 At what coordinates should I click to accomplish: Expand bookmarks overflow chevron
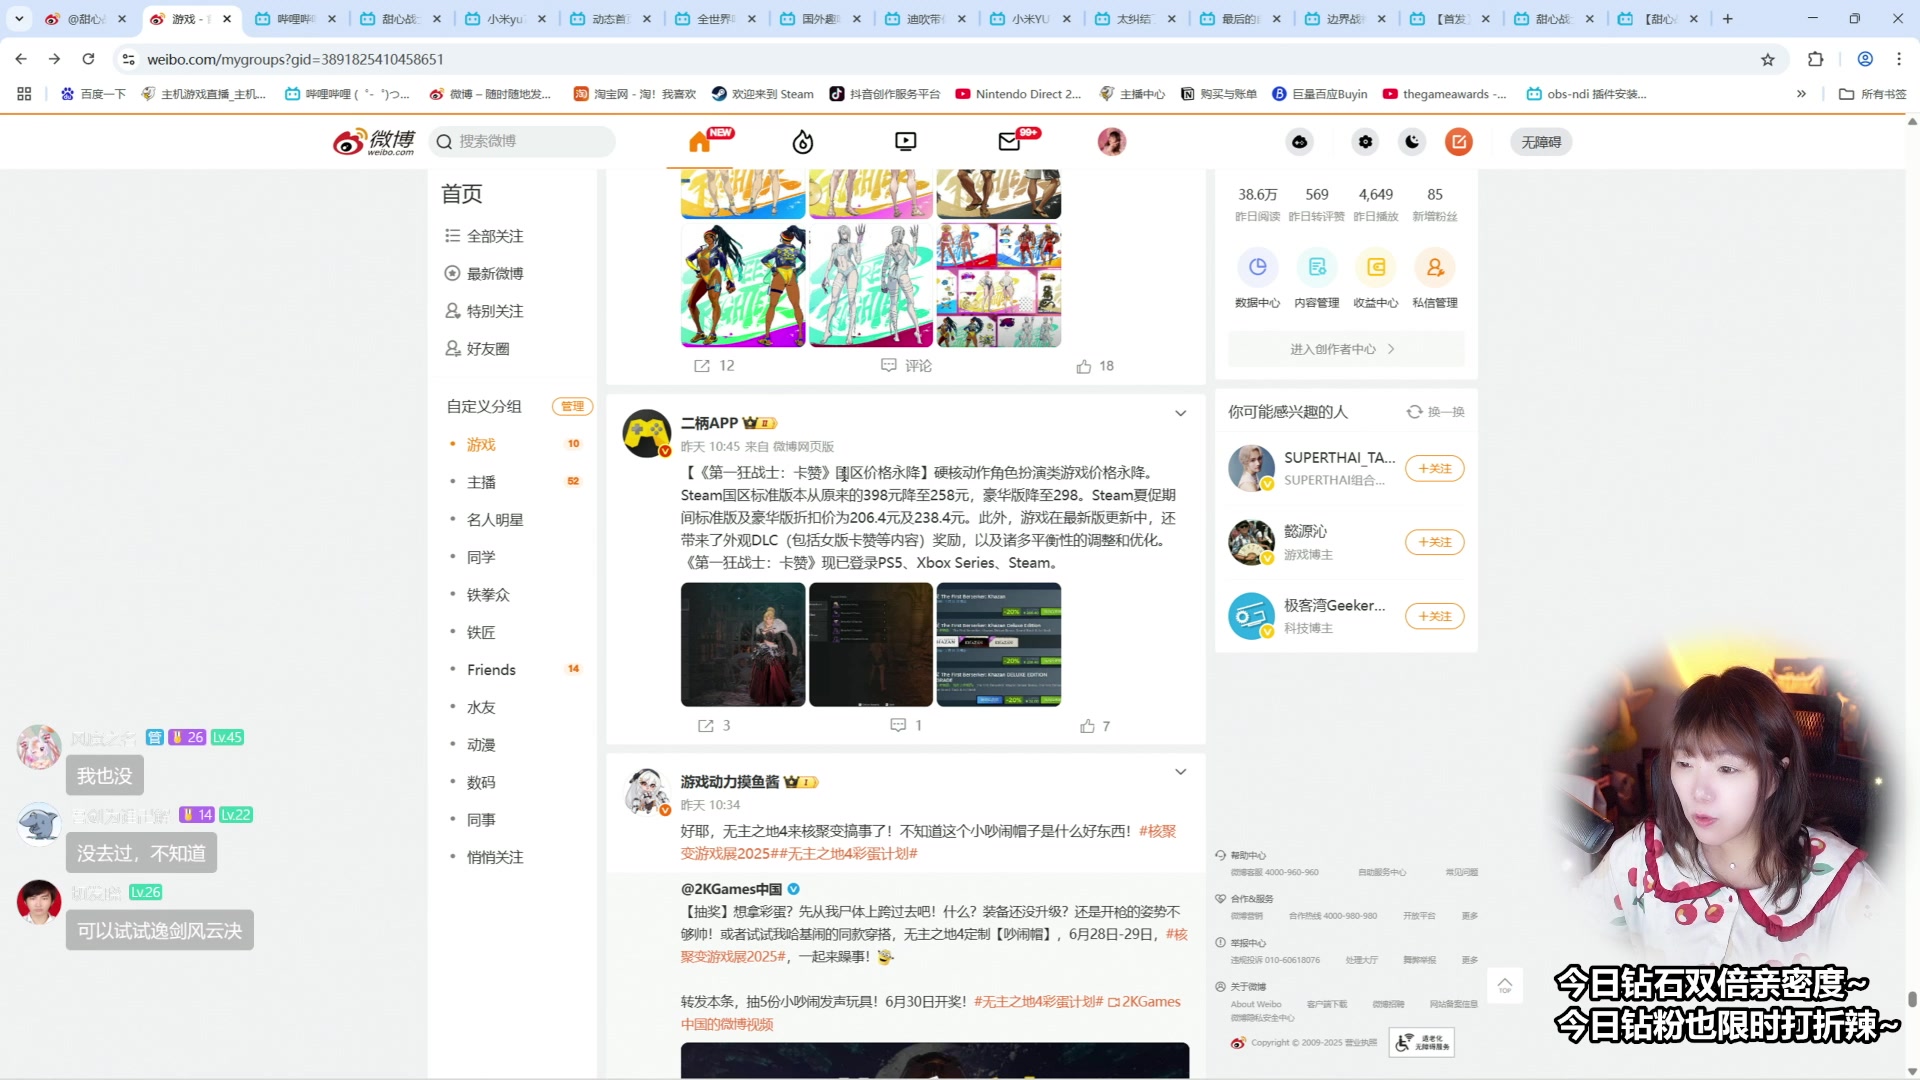tap(1801, 94)
